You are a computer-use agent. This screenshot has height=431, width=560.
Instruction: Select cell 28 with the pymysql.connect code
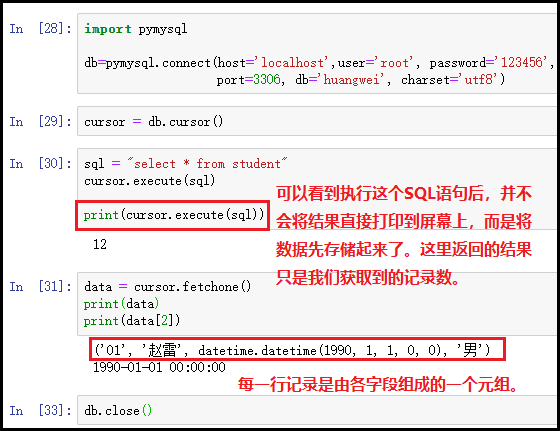317,54
